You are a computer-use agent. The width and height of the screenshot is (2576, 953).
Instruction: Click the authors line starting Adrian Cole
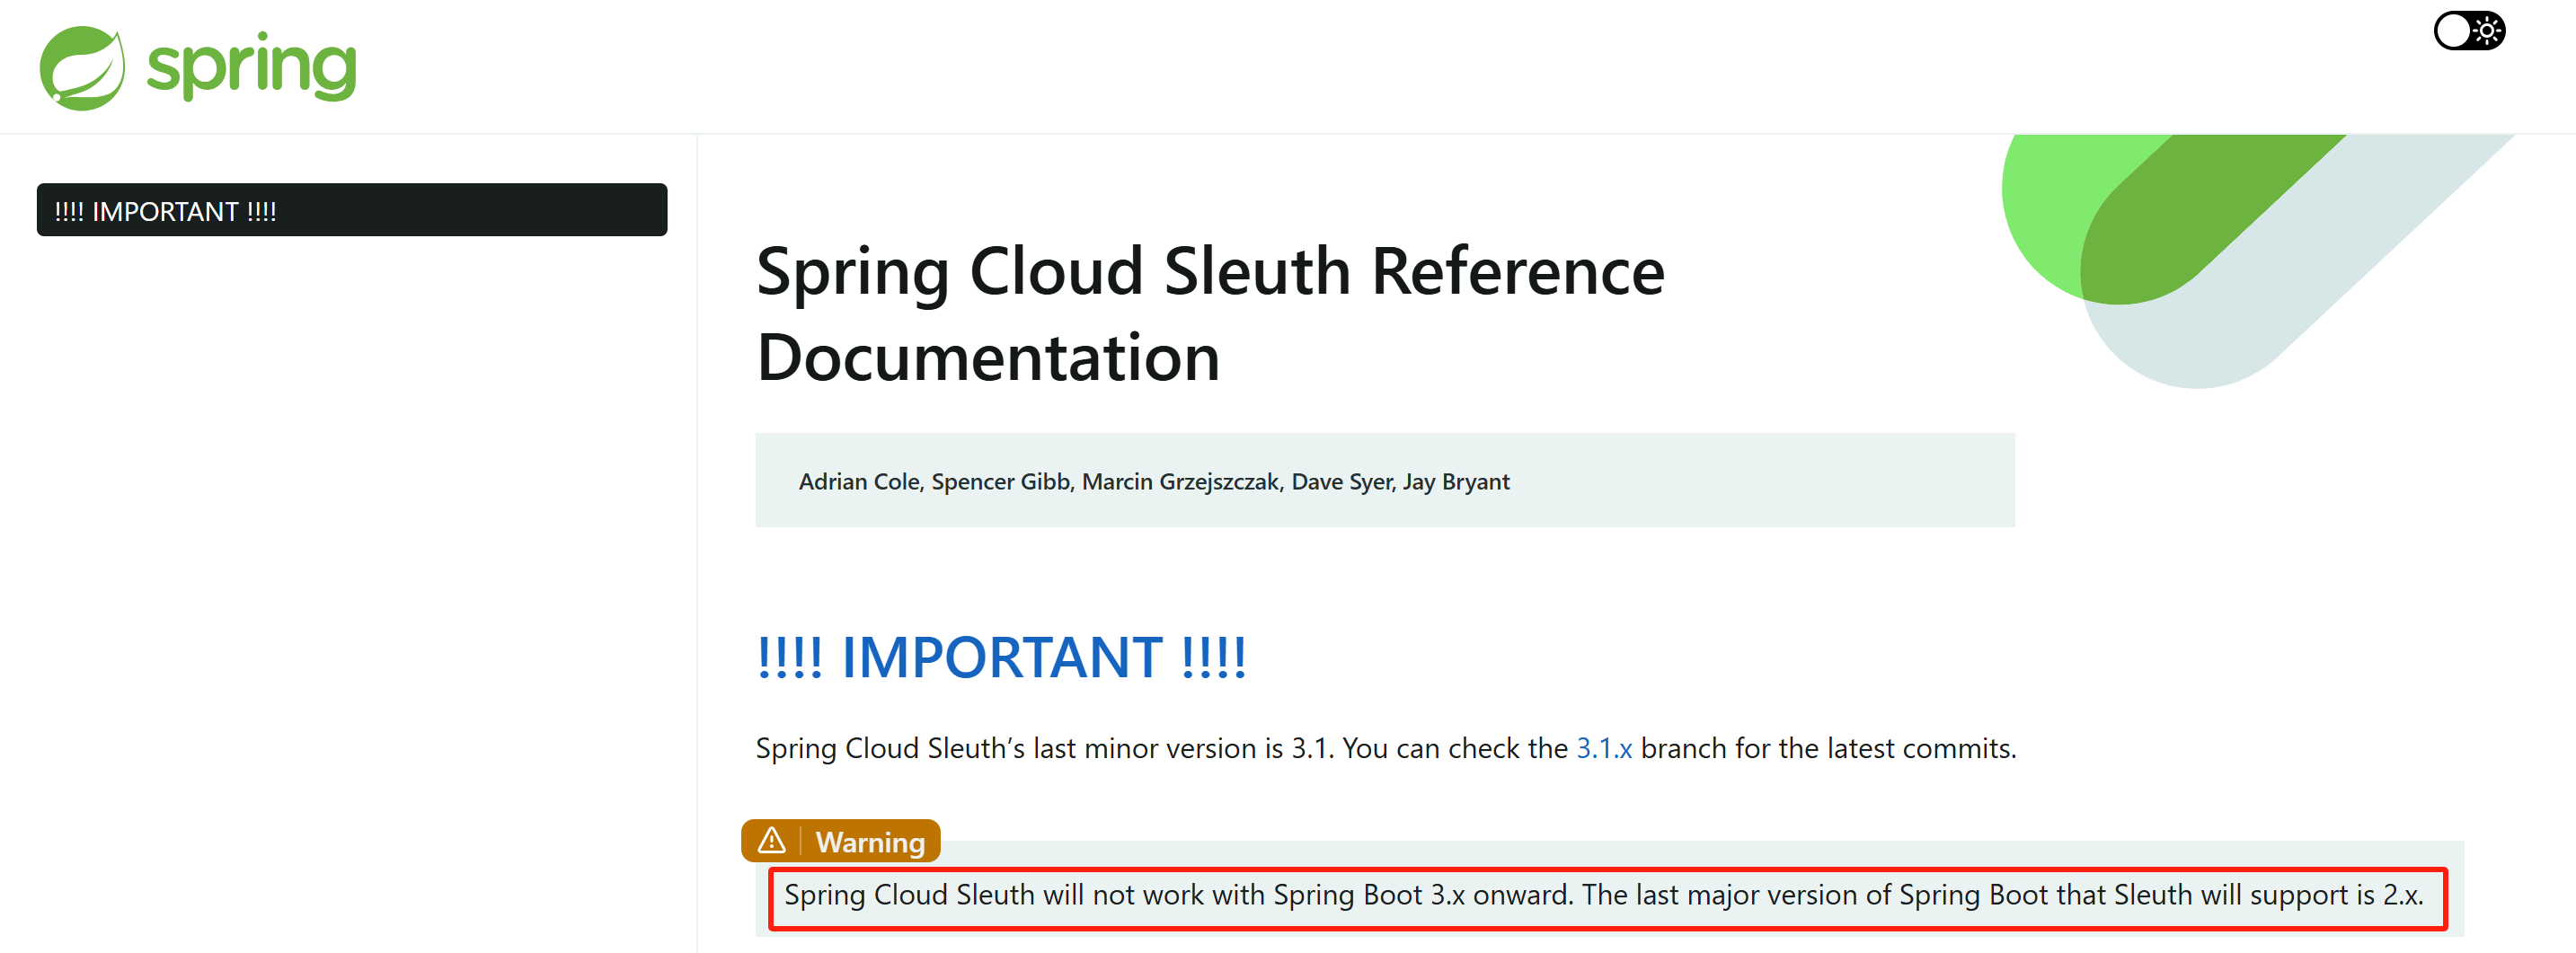tap(1153, 481)
